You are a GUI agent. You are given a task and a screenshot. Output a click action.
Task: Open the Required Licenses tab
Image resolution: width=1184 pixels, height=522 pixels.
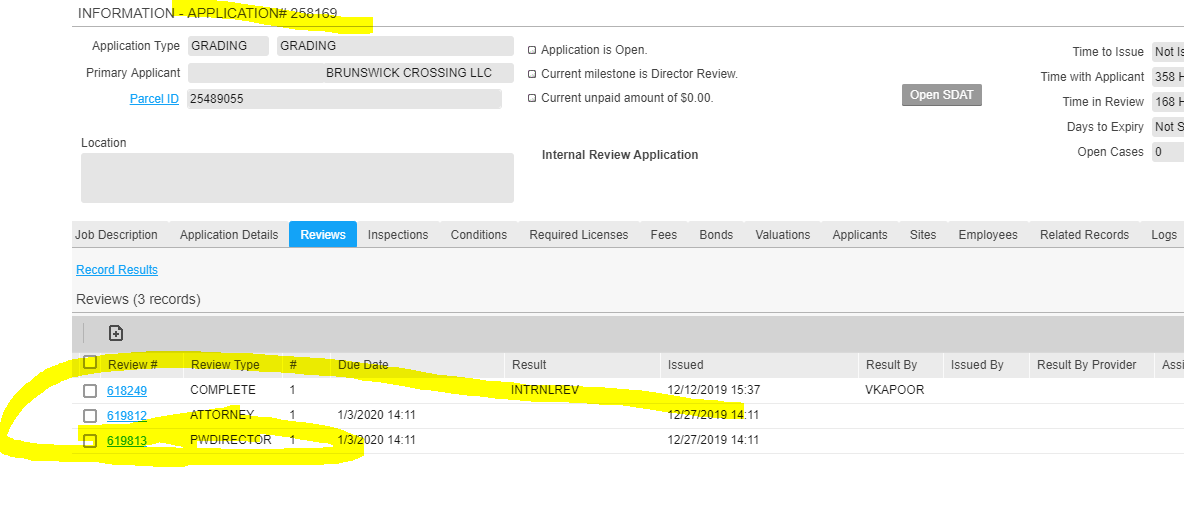(578, 235)
